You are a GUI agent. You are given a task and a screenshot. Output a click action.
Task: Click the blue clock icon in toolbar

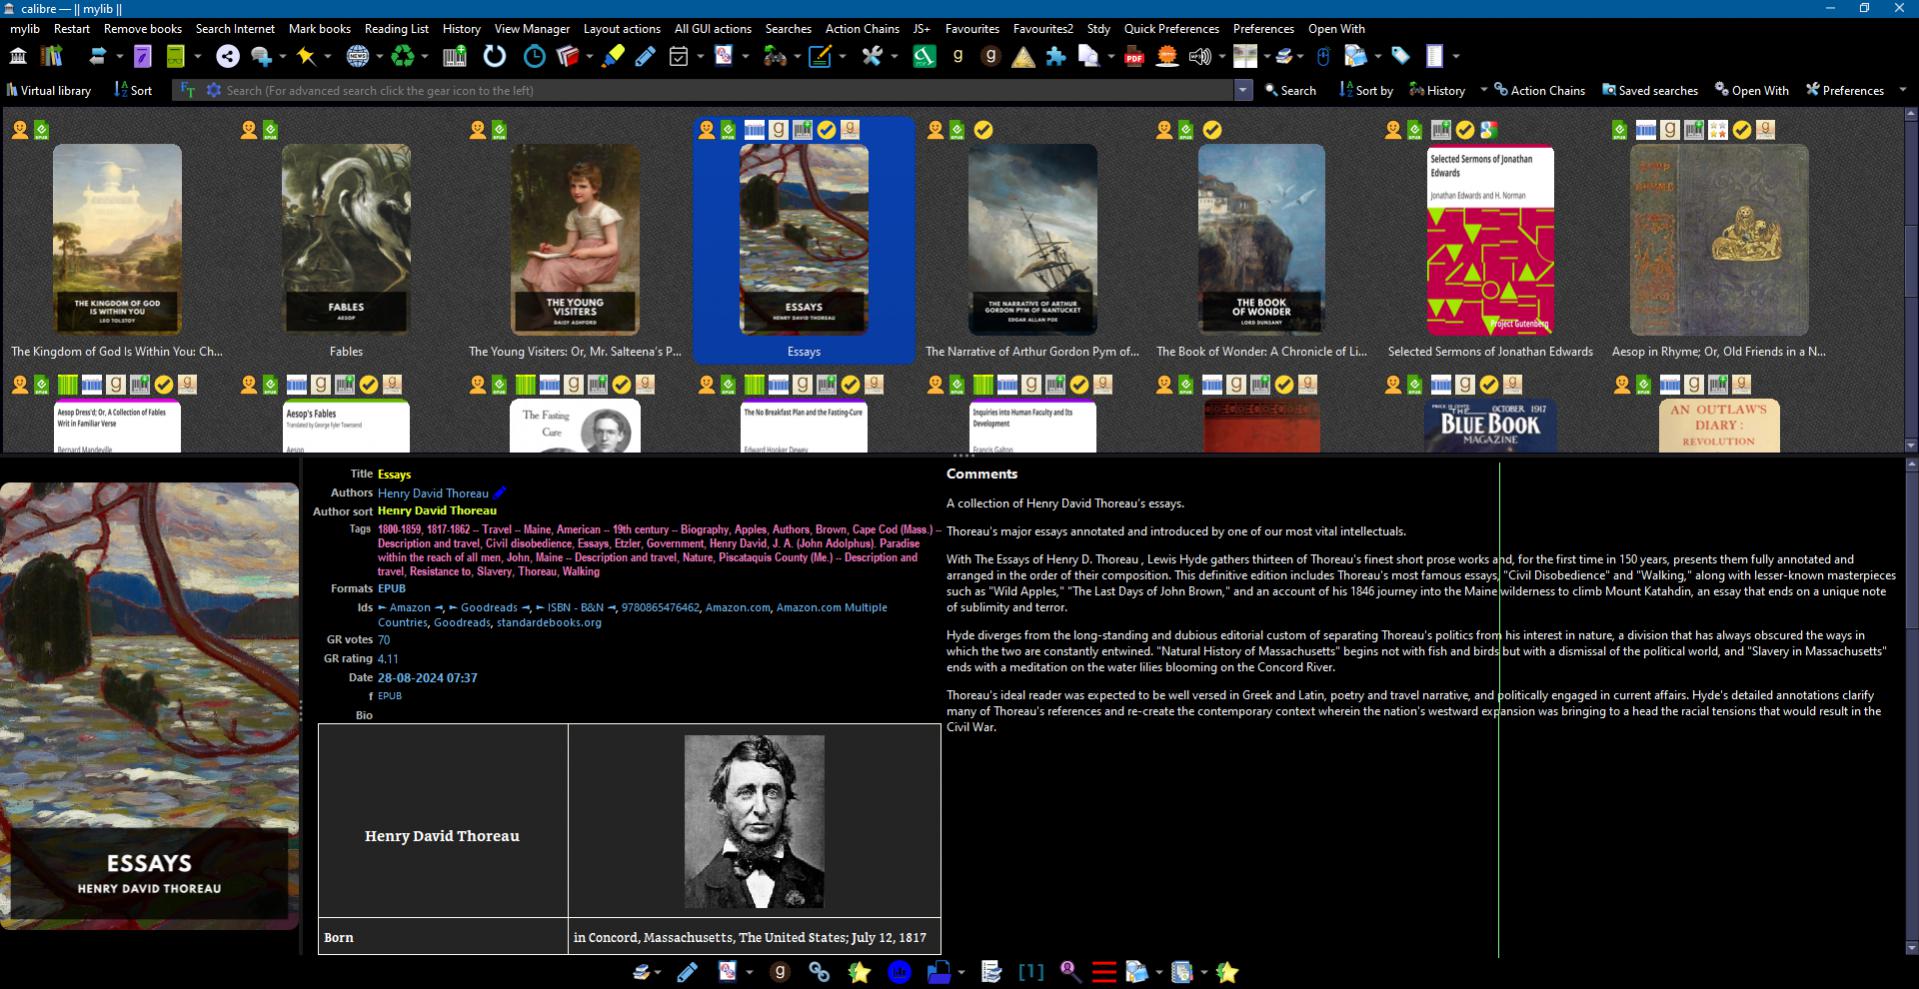[x=535, y=57]
